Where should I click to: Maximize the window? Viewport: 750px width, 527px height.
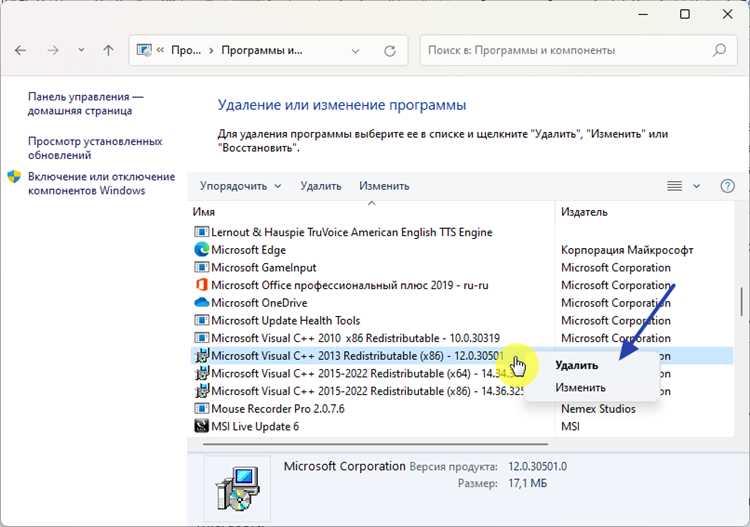684,14
